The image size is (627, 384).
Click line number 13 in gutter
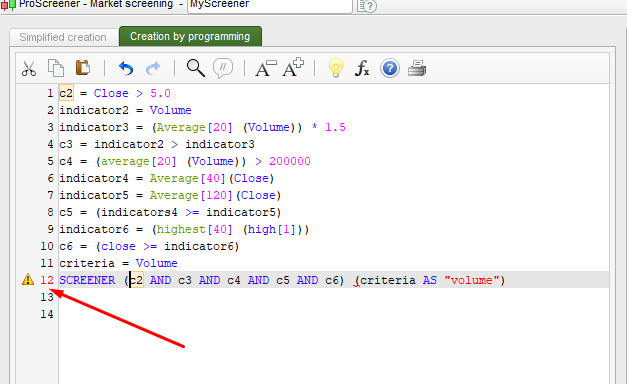[47, 297]
